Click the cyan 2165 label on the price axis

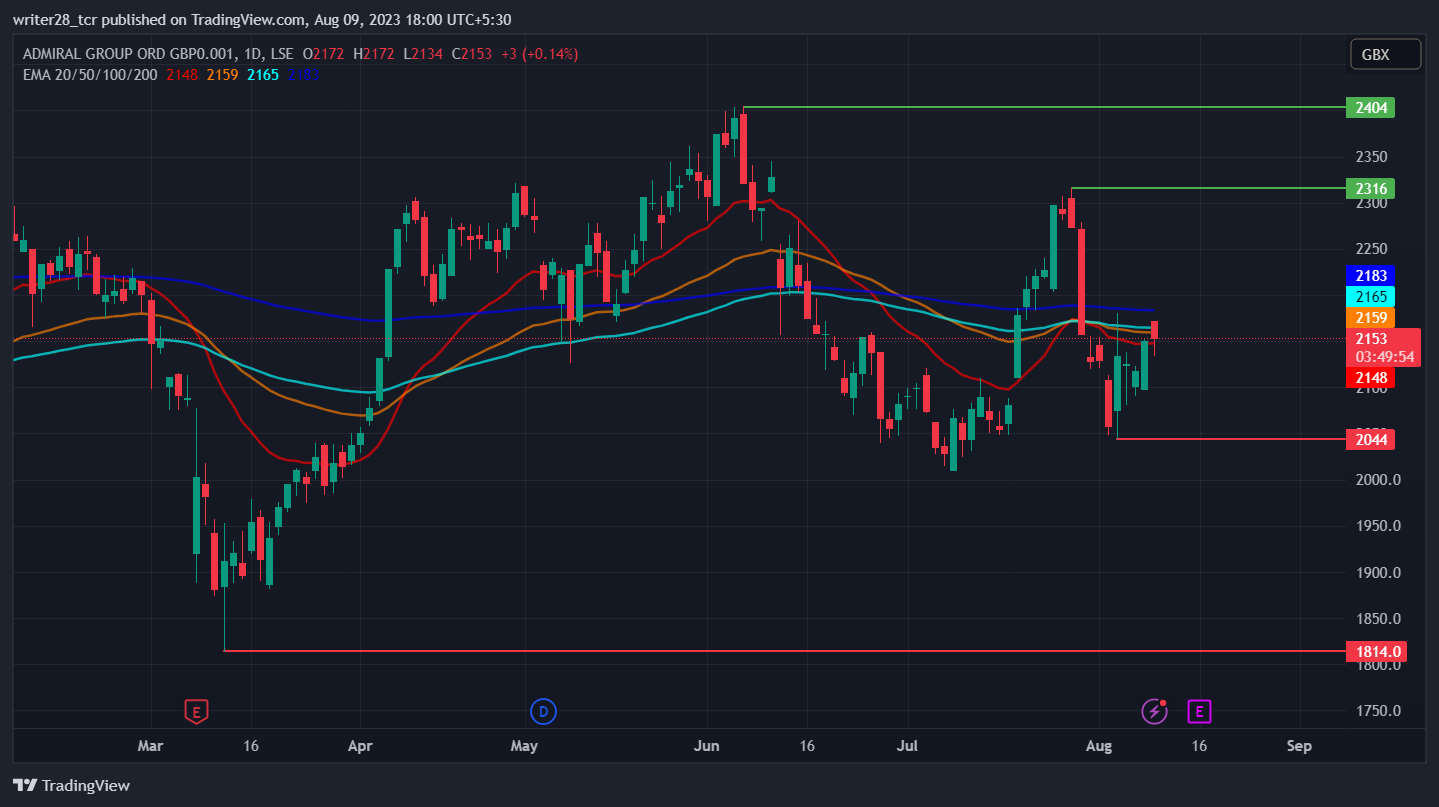click(1370, 296)
